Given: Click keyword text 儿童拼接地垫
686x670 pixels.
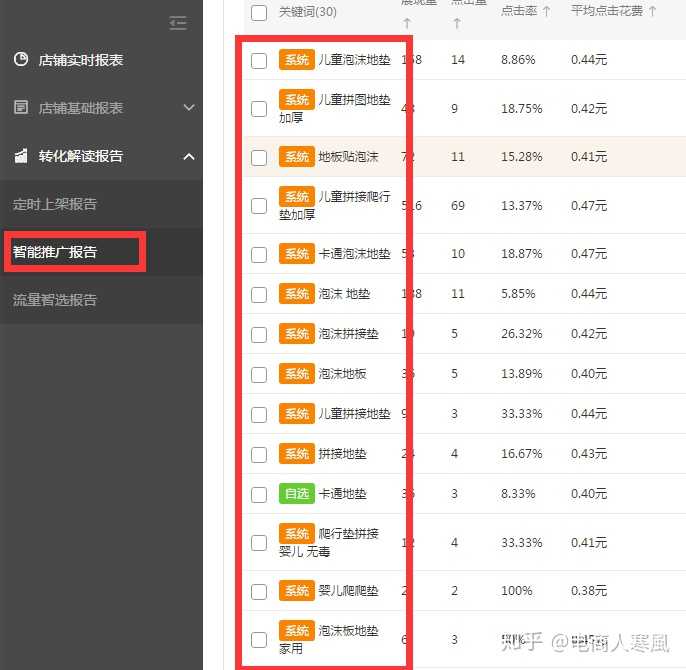Looking at the screenshot, I should 354,414.
